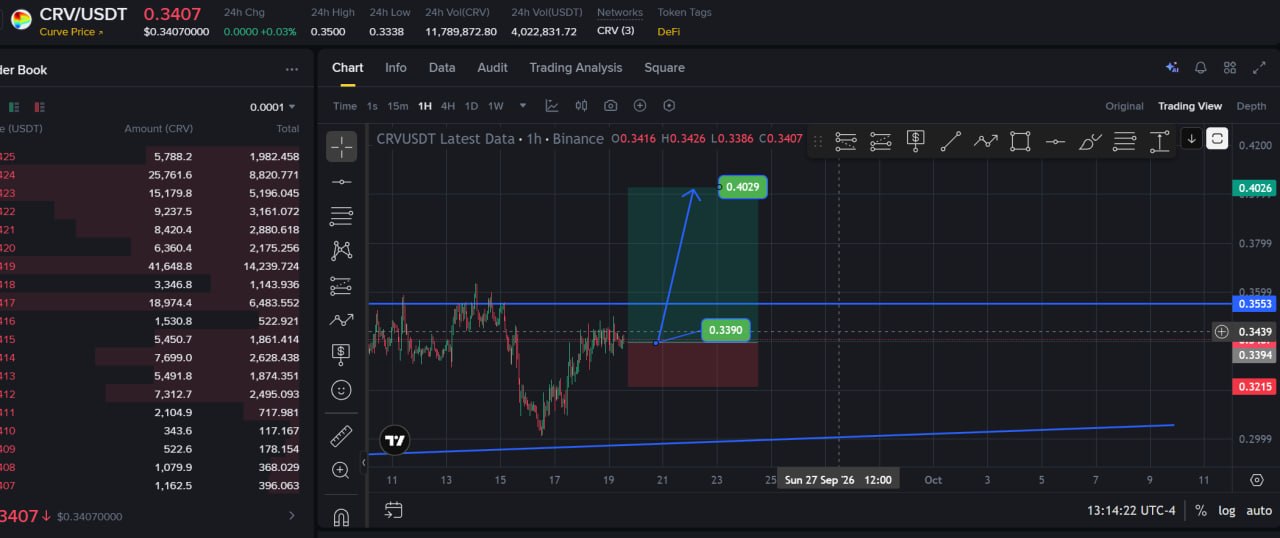
Task: Open the emoji icons tool
Action: coord(342,389)
